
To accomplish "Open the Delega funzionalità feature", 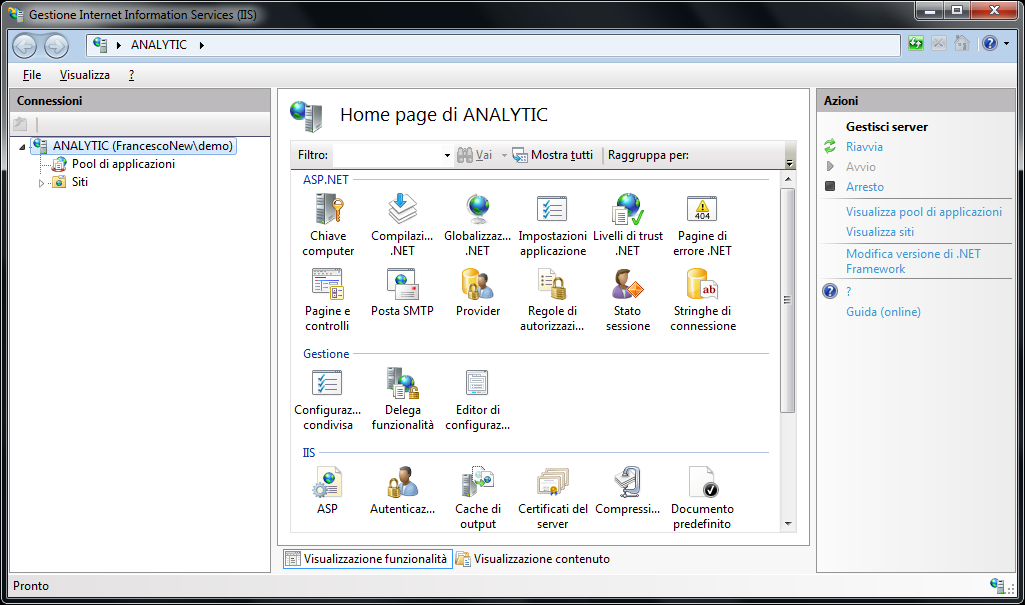I will click(402, 386).
